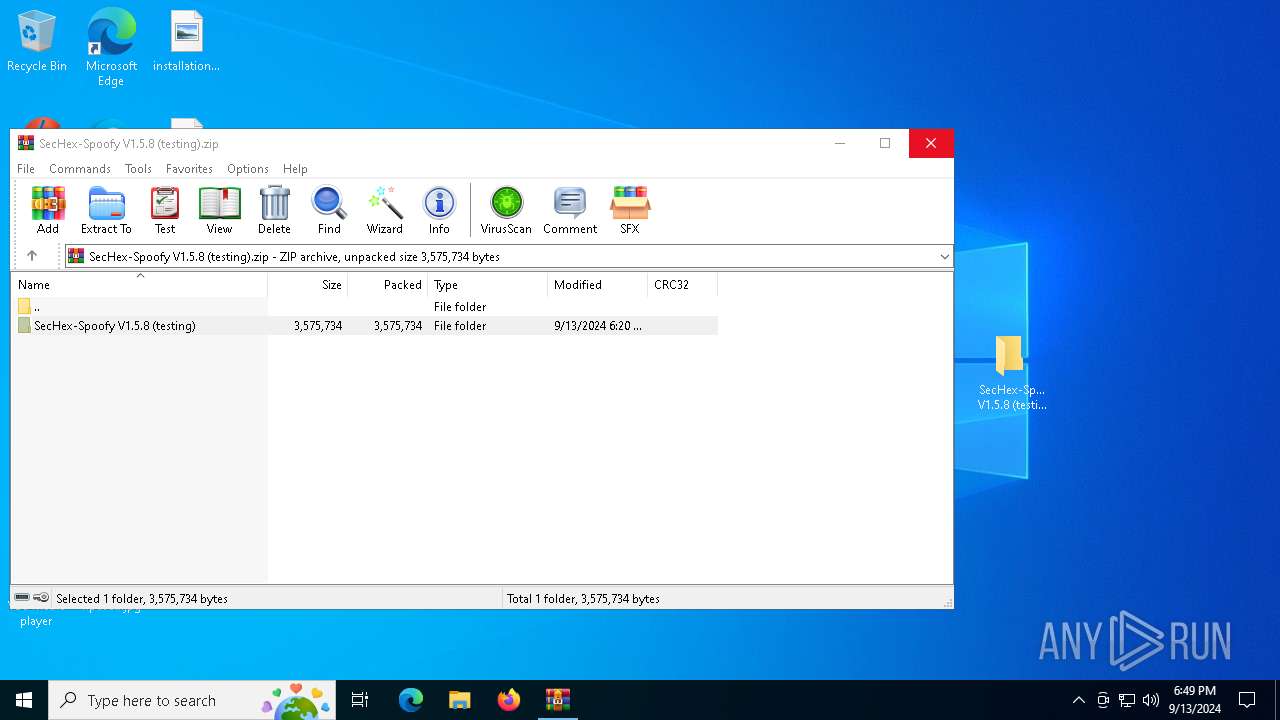
Task: Launch Firefox from the taskbar
Action: point(509,700)
